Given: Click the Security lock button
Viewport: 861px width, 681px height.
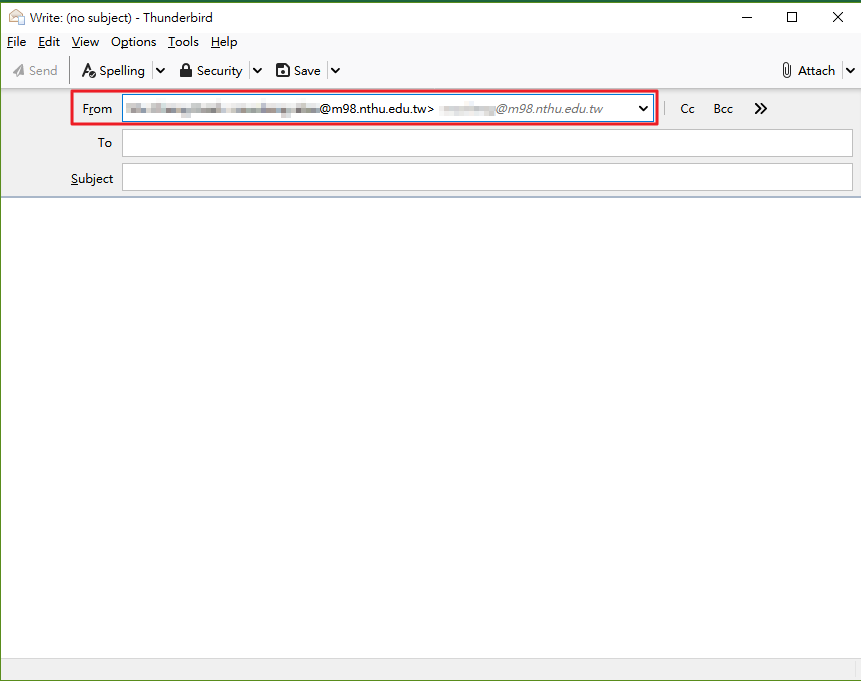Looking at the screenshot, I should point(211,70).
